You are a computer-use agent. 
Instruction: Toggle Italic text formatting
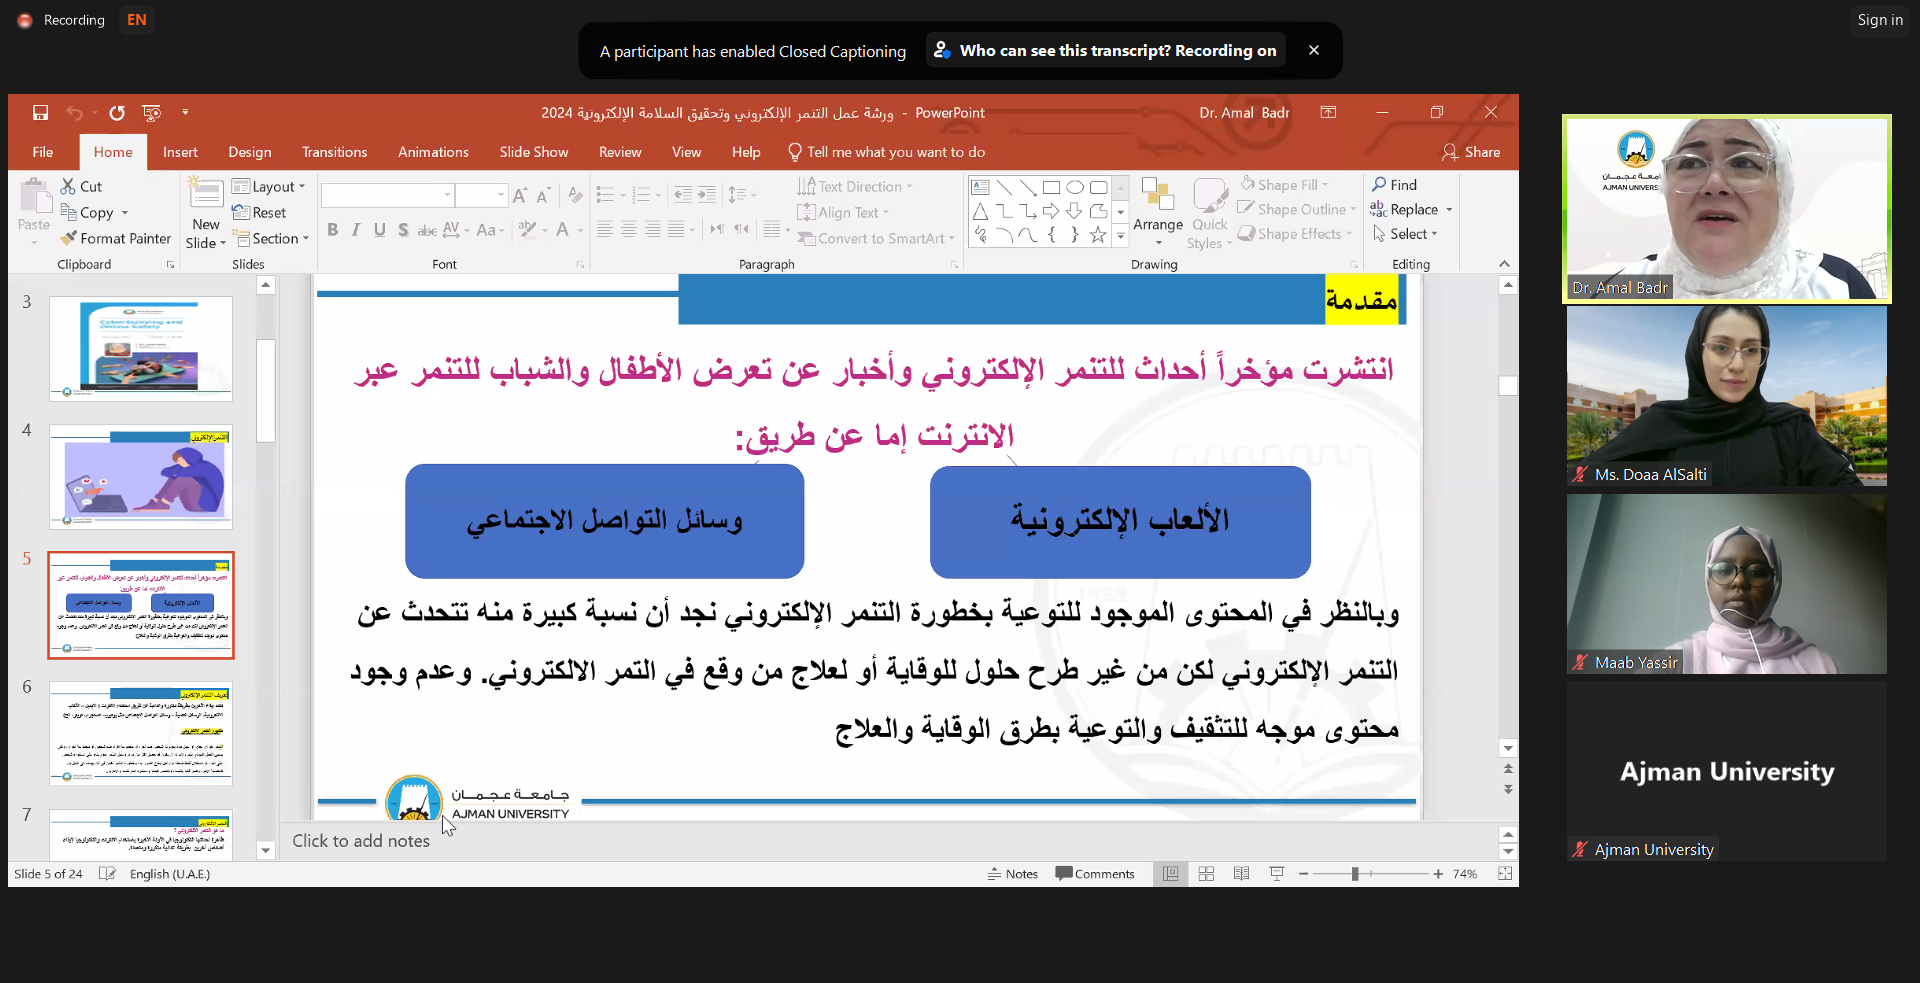[x=356, y=230]
